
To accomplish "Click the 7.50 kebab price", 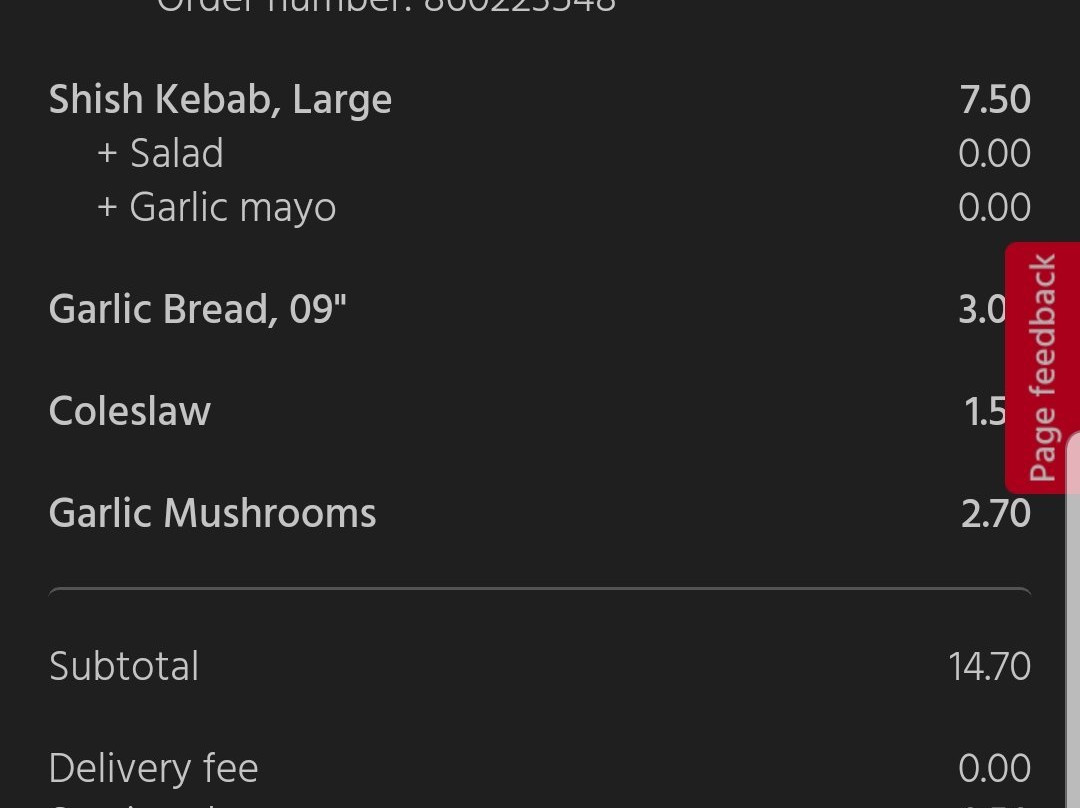I will coord(995,99).
